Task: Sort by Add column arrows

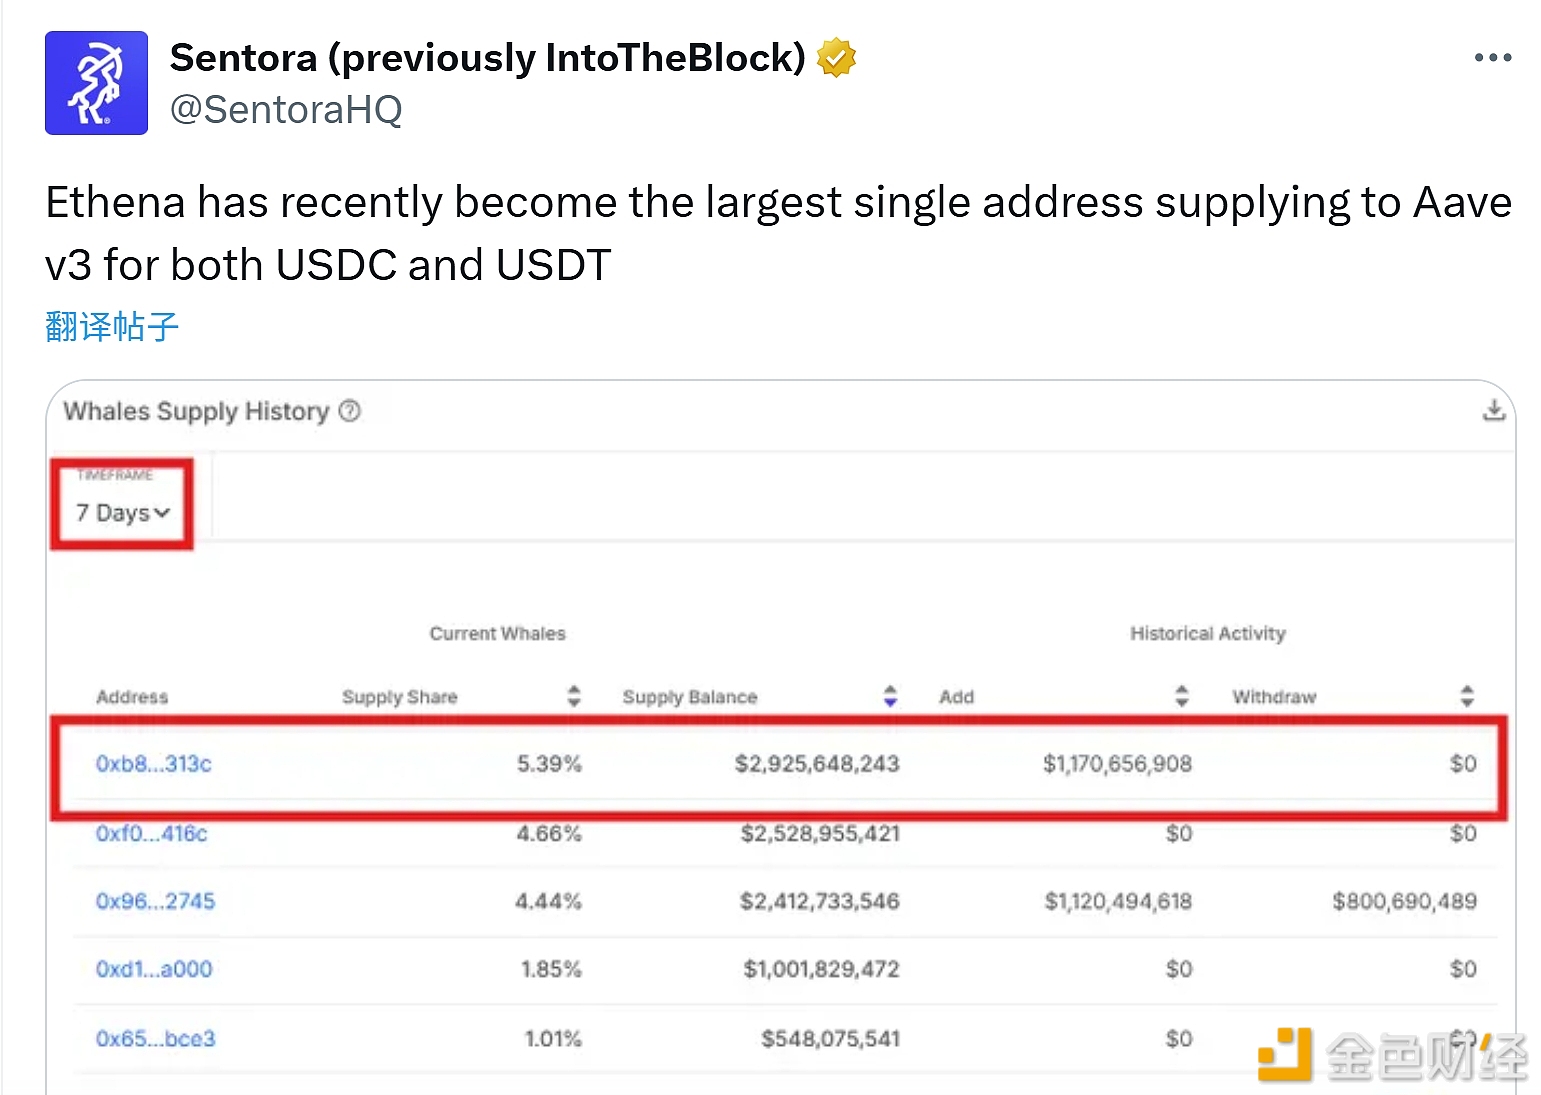Action: (1181, 696)
